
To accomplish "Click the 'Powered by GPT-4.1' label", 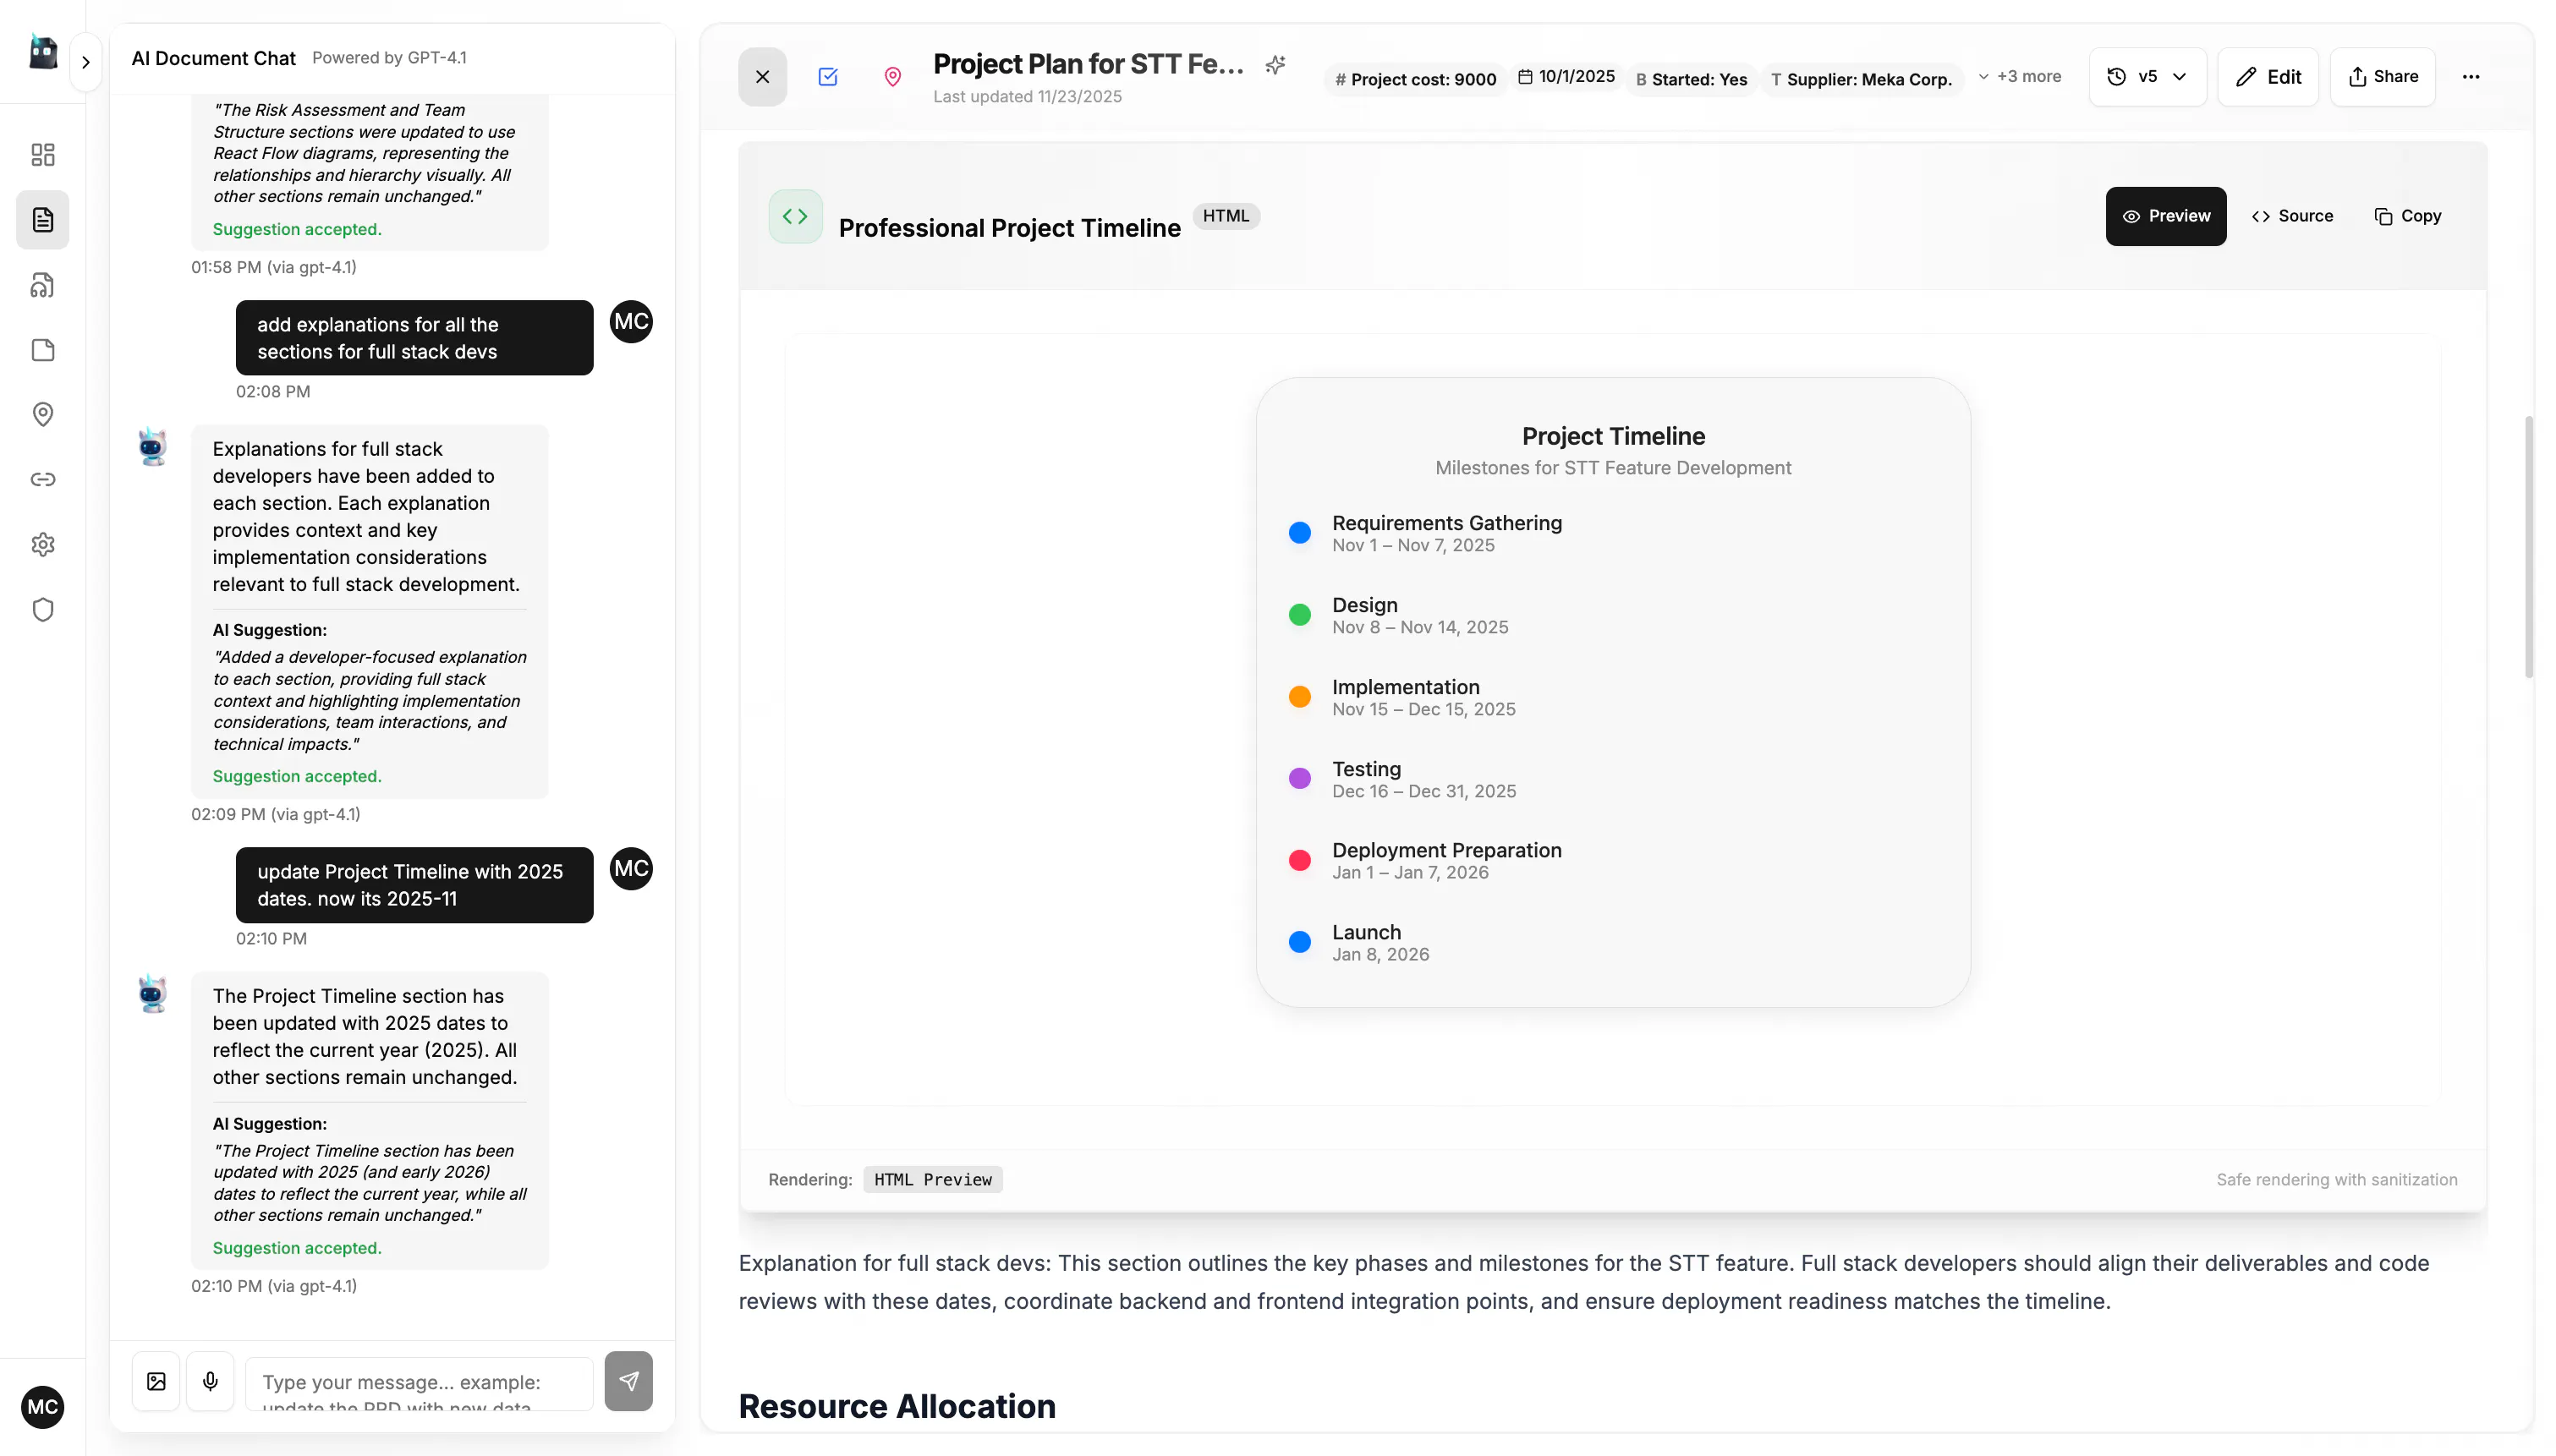I will tap(389, 58).
